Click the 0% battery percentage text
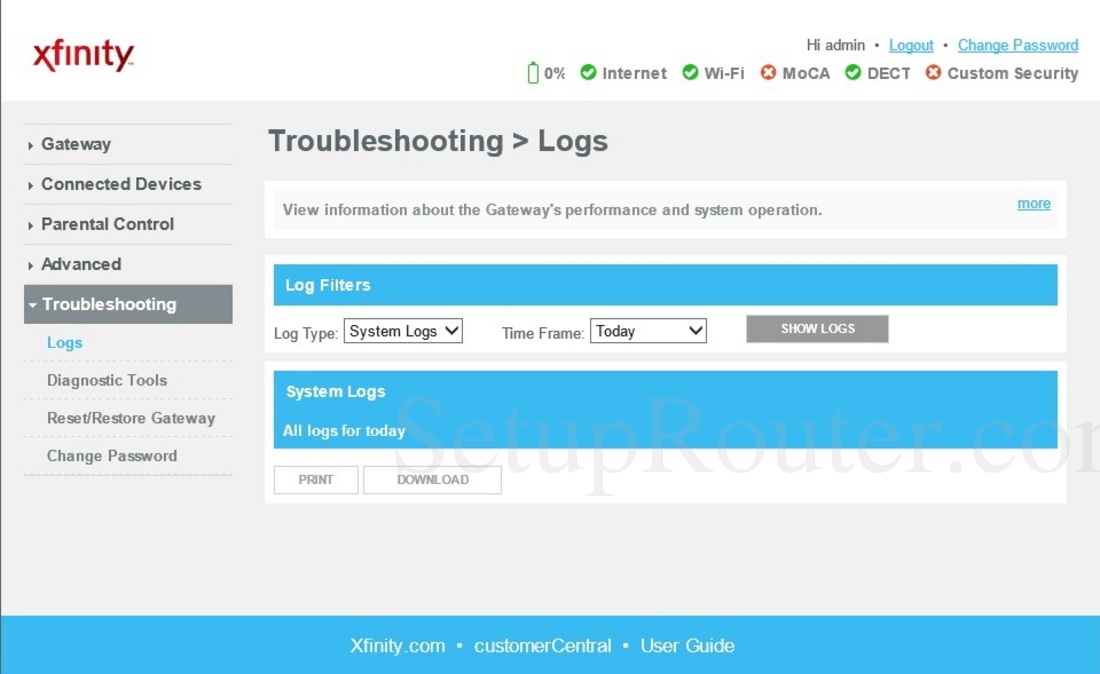Screen dimensions: 1100x674 click(554, 73)
